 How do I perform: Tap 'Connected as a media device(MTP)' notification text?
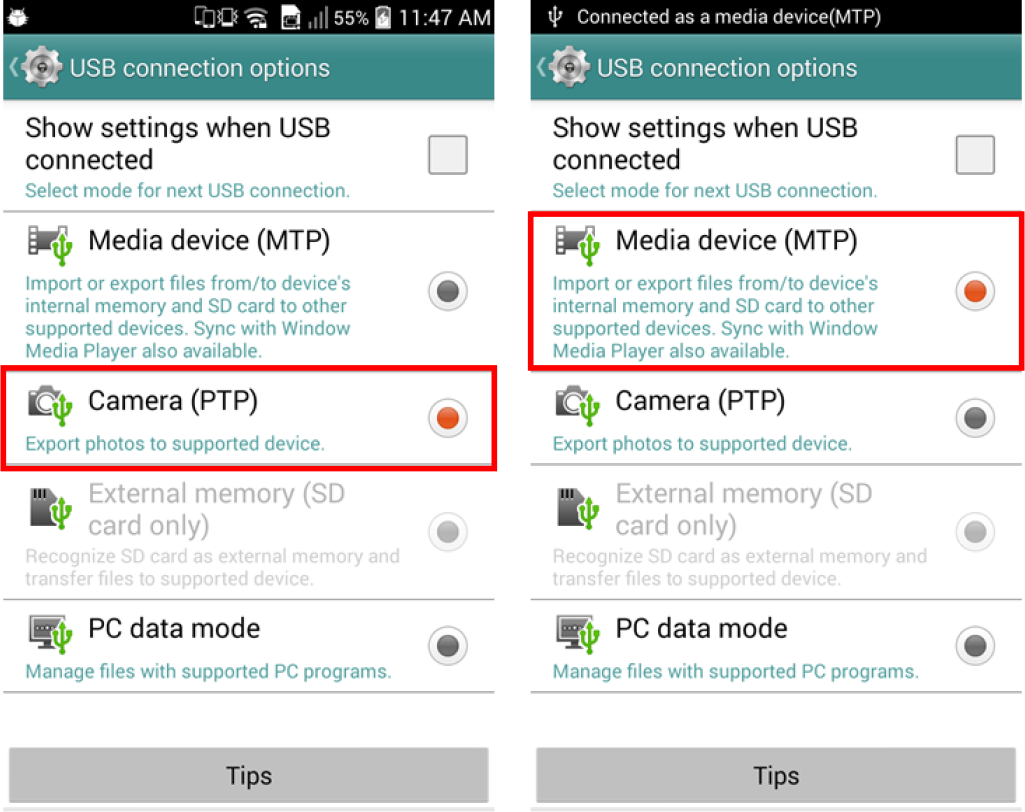(x=731, y=17)
